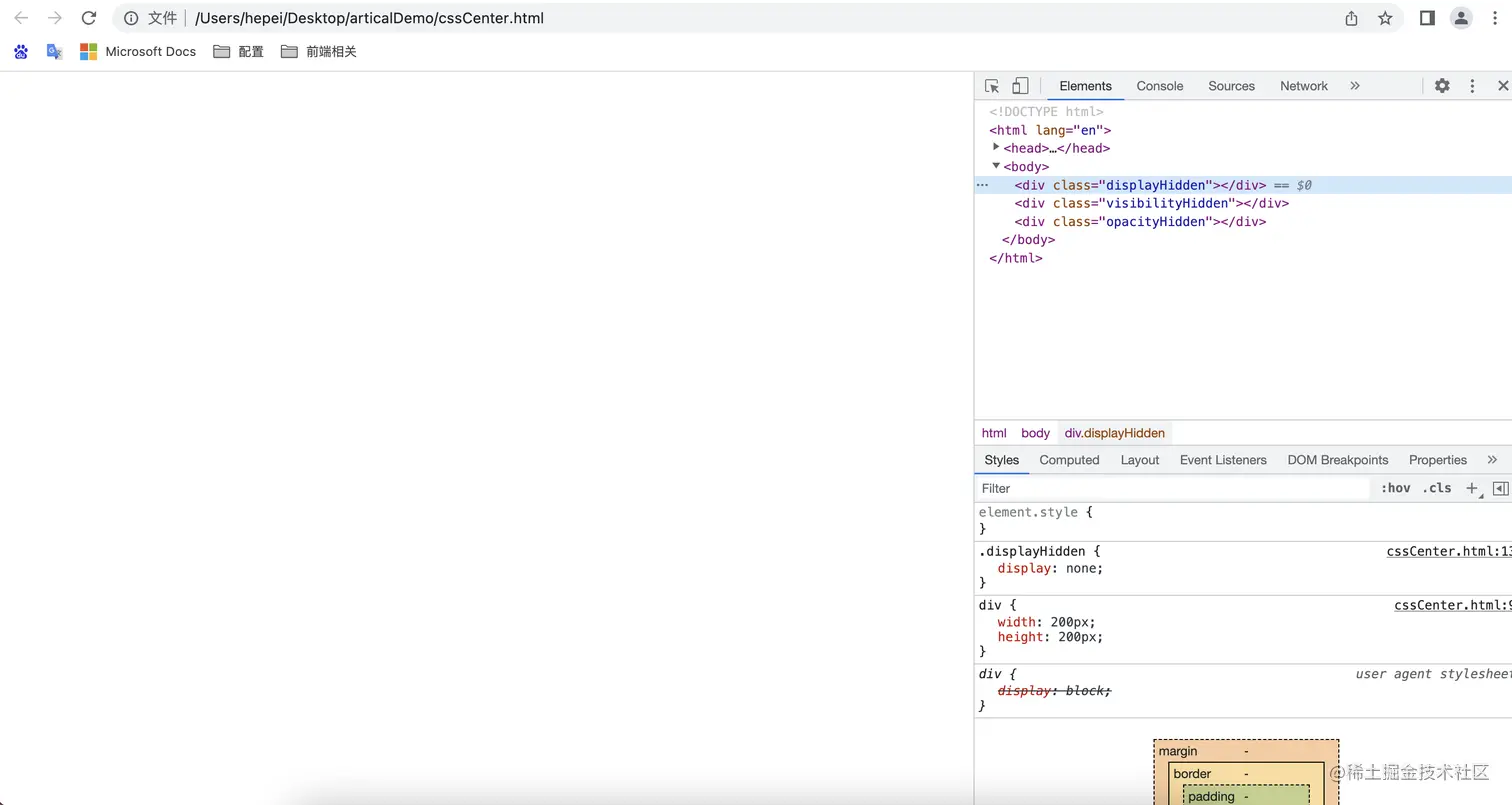The width and height of the screenshot is (1512, 805).
Task: Open the Computed pane tab
Action: click(1069, 460)
